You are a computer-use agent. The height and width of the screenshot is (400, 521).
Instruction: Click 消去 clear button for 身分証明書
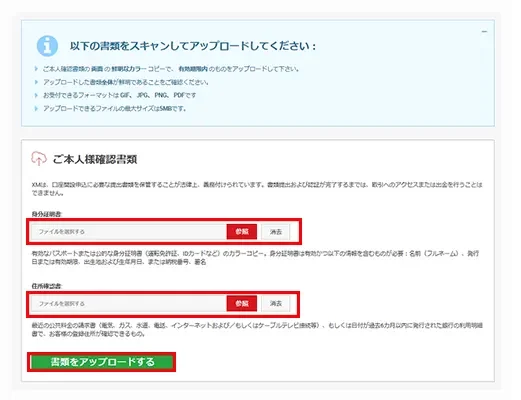coord(276,232)
